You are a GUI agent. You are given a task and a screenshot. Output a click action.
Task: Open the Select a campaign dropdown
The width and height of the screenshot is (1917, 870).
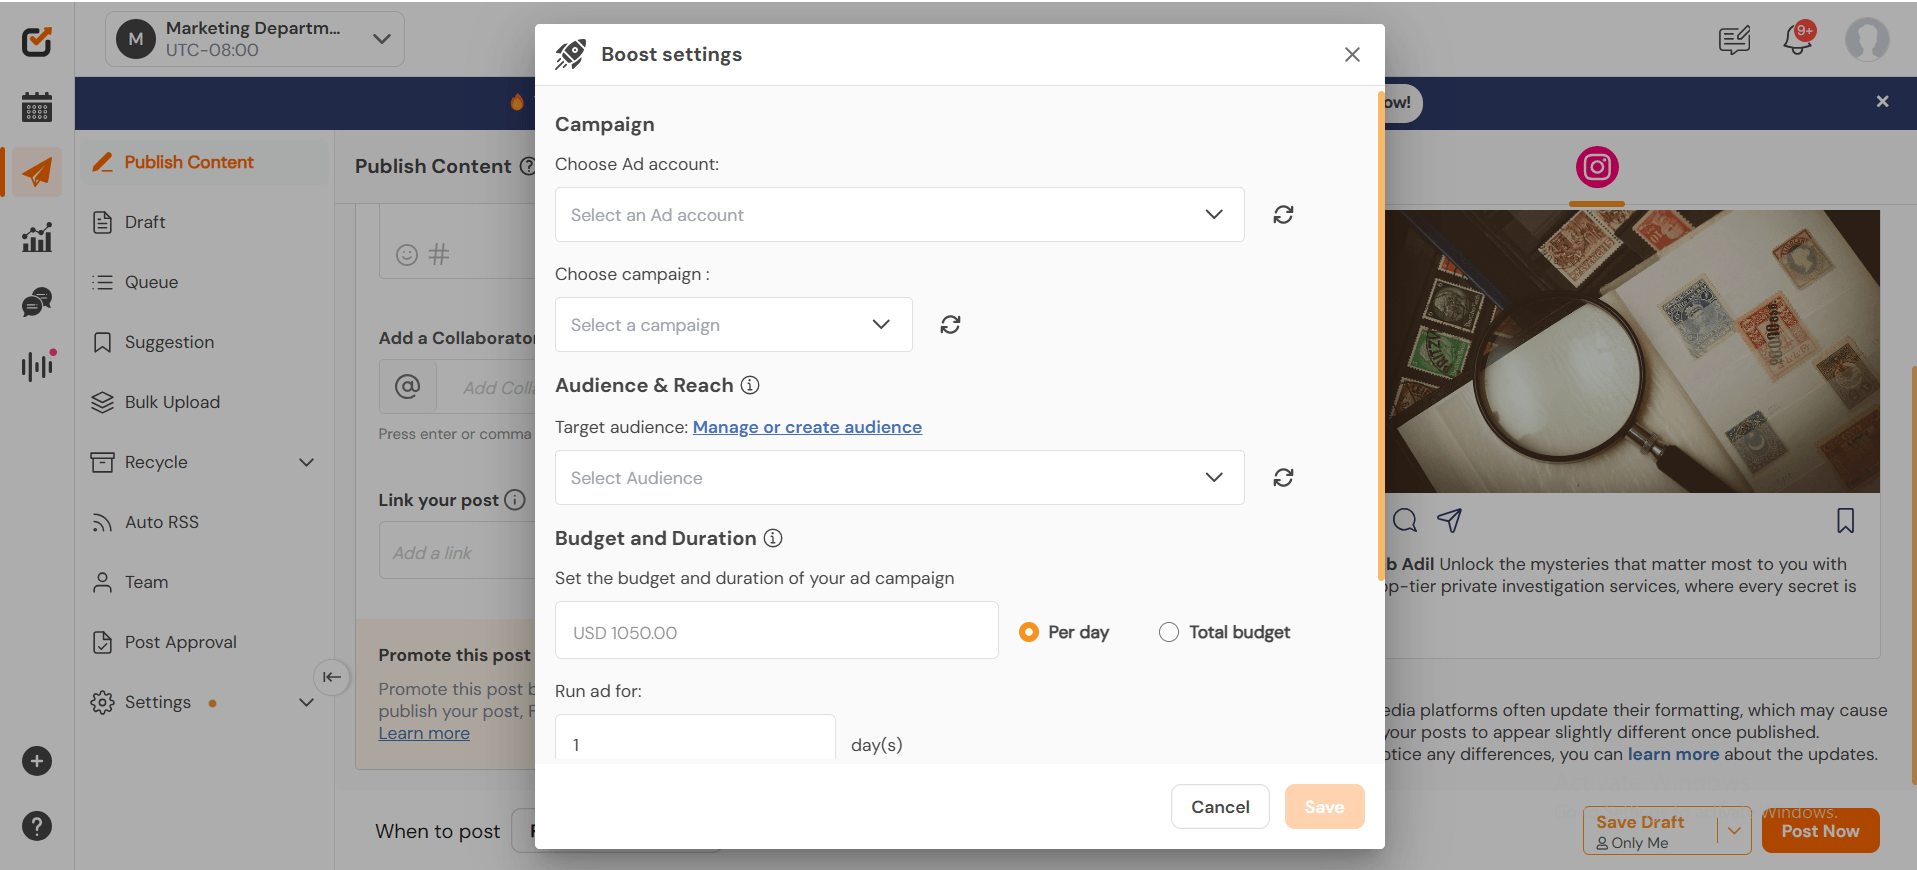[733, 324]
